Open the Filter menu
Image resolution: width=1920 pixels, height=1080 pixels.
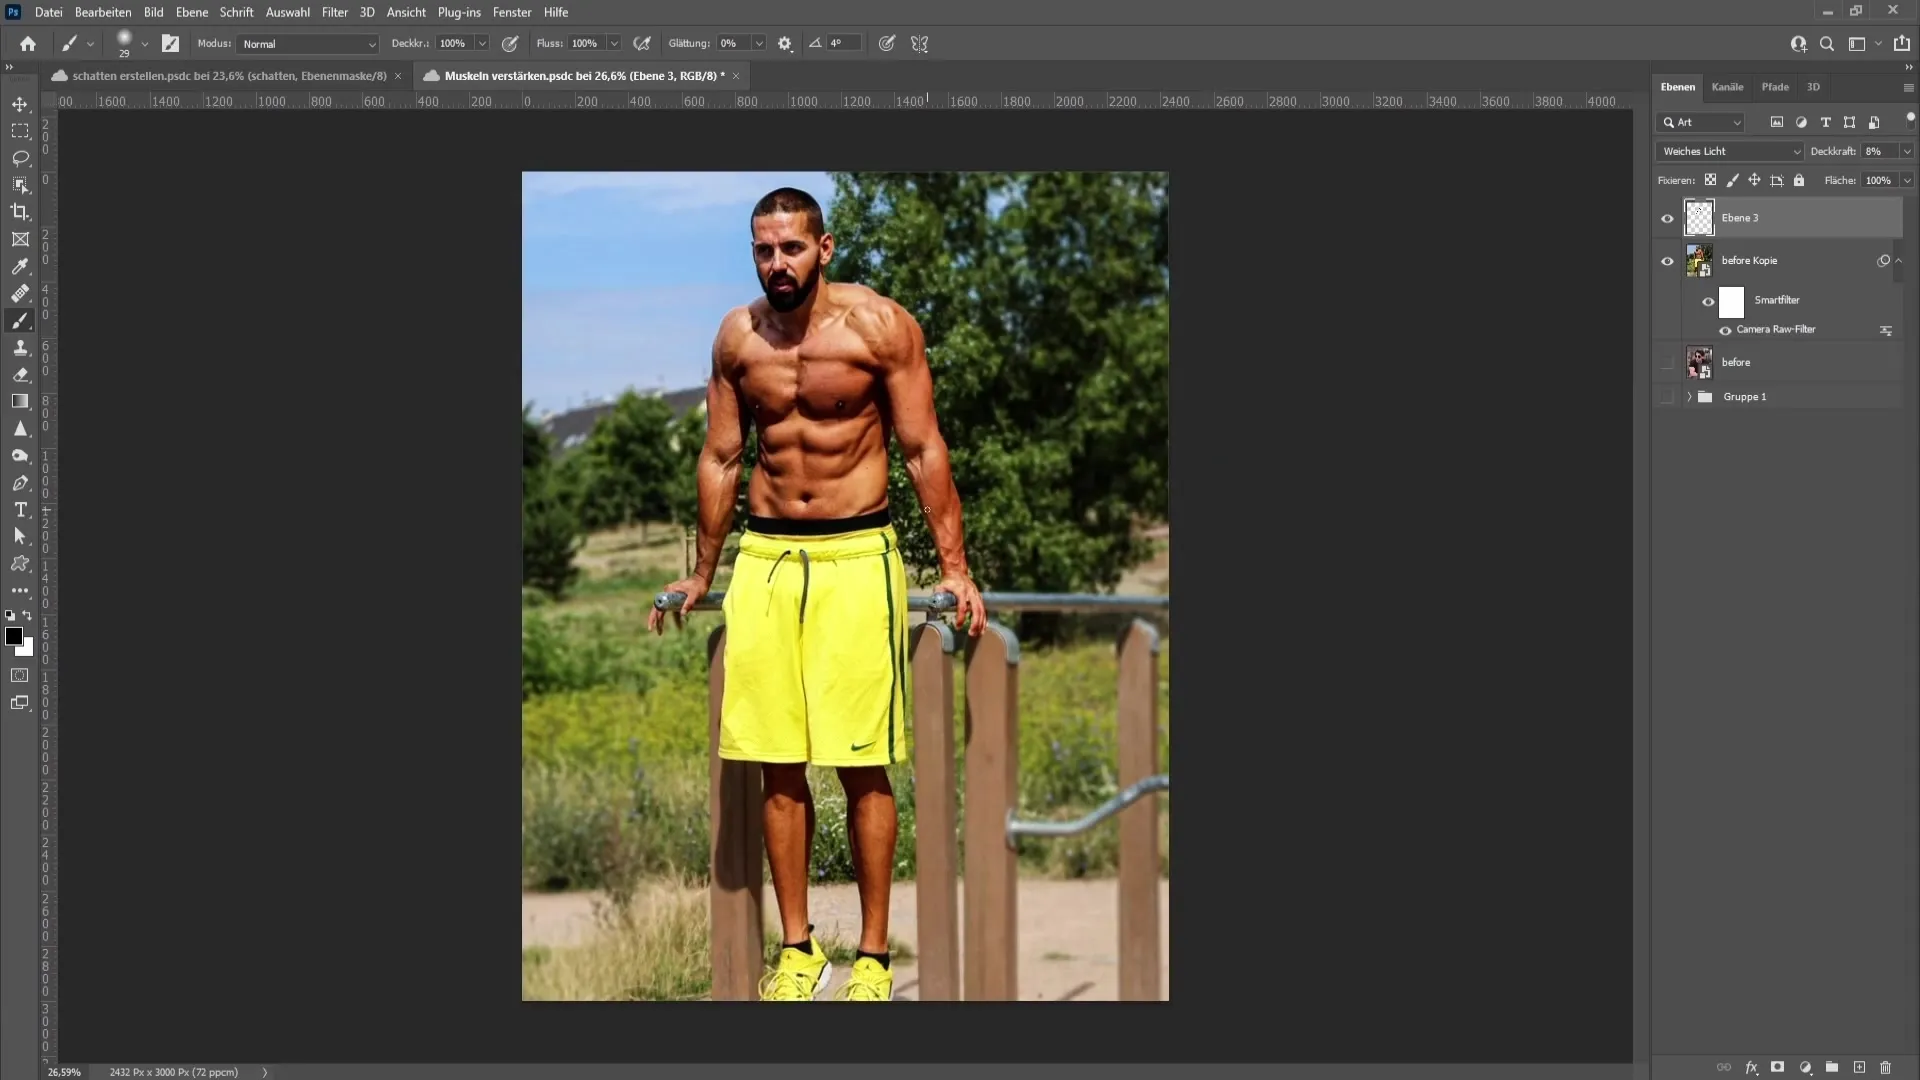coord(334,12)
